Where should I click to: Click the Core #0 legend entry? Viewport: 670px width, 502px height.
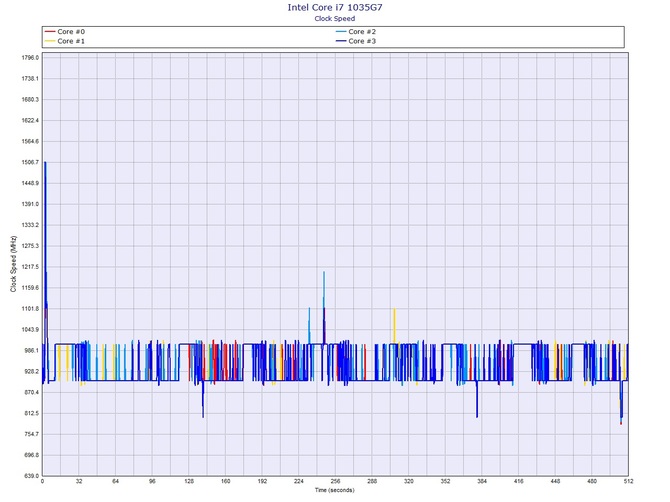point(65,32)
